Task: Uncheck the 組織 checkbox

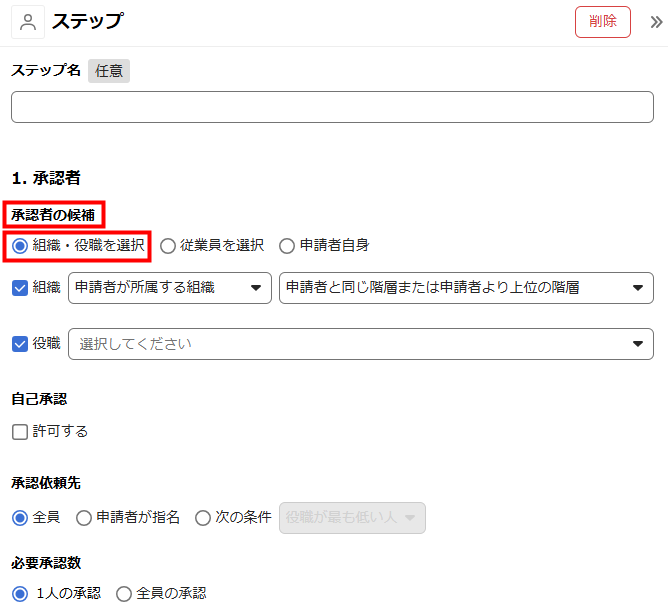Action: (19, 288)
